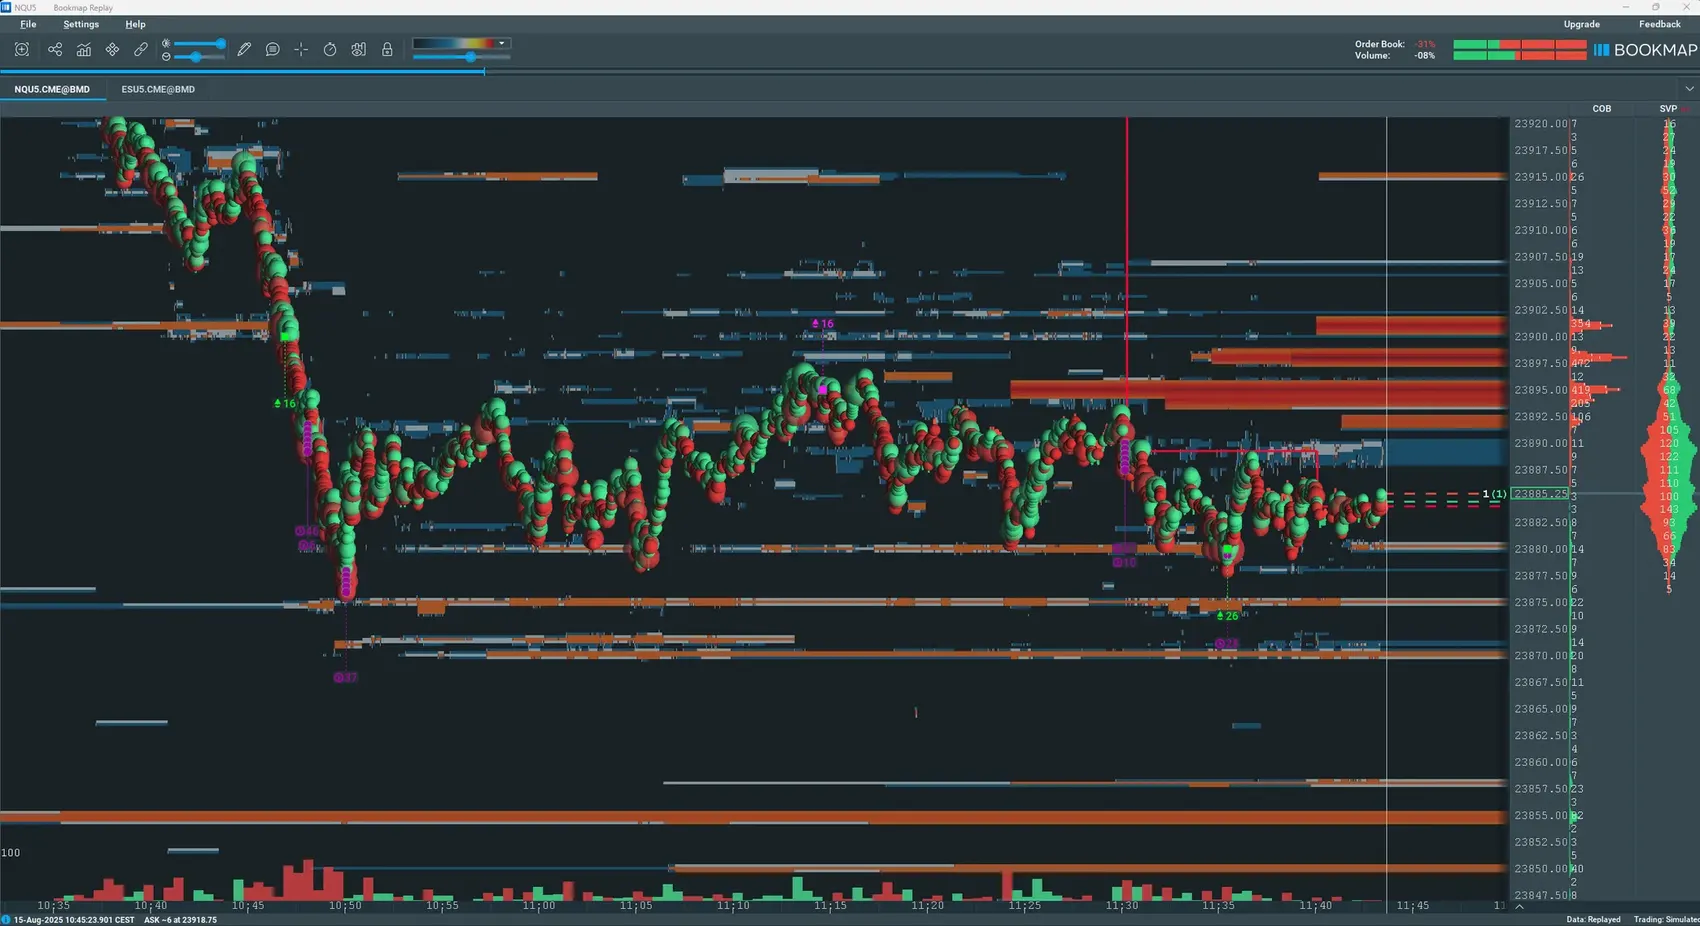Toggle the lock icon in toolbar
Viewport: 1700px width, 926px height.
[387, 49]
